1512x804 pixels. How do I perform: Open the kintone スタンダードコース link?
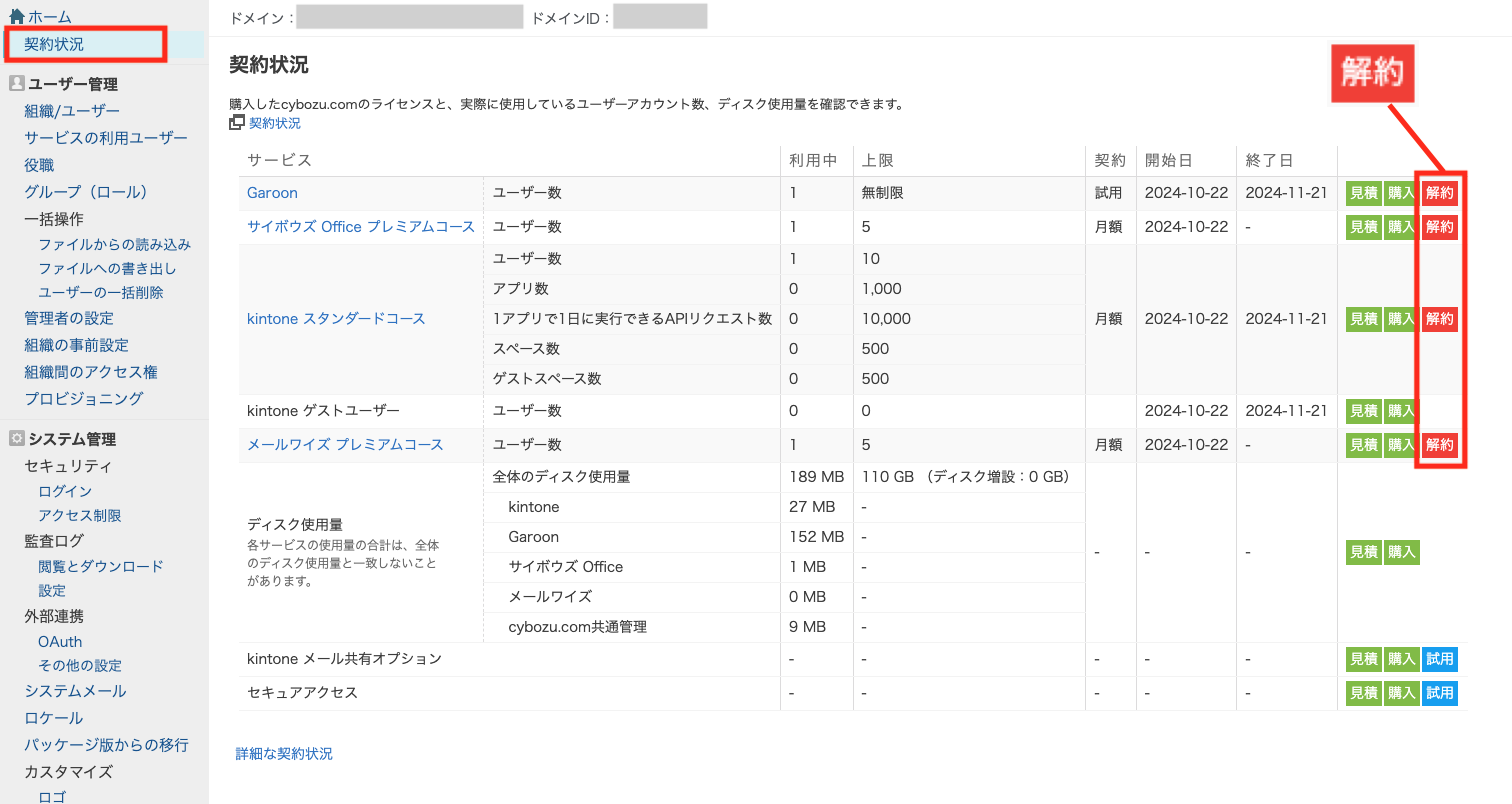click(336, 319)
